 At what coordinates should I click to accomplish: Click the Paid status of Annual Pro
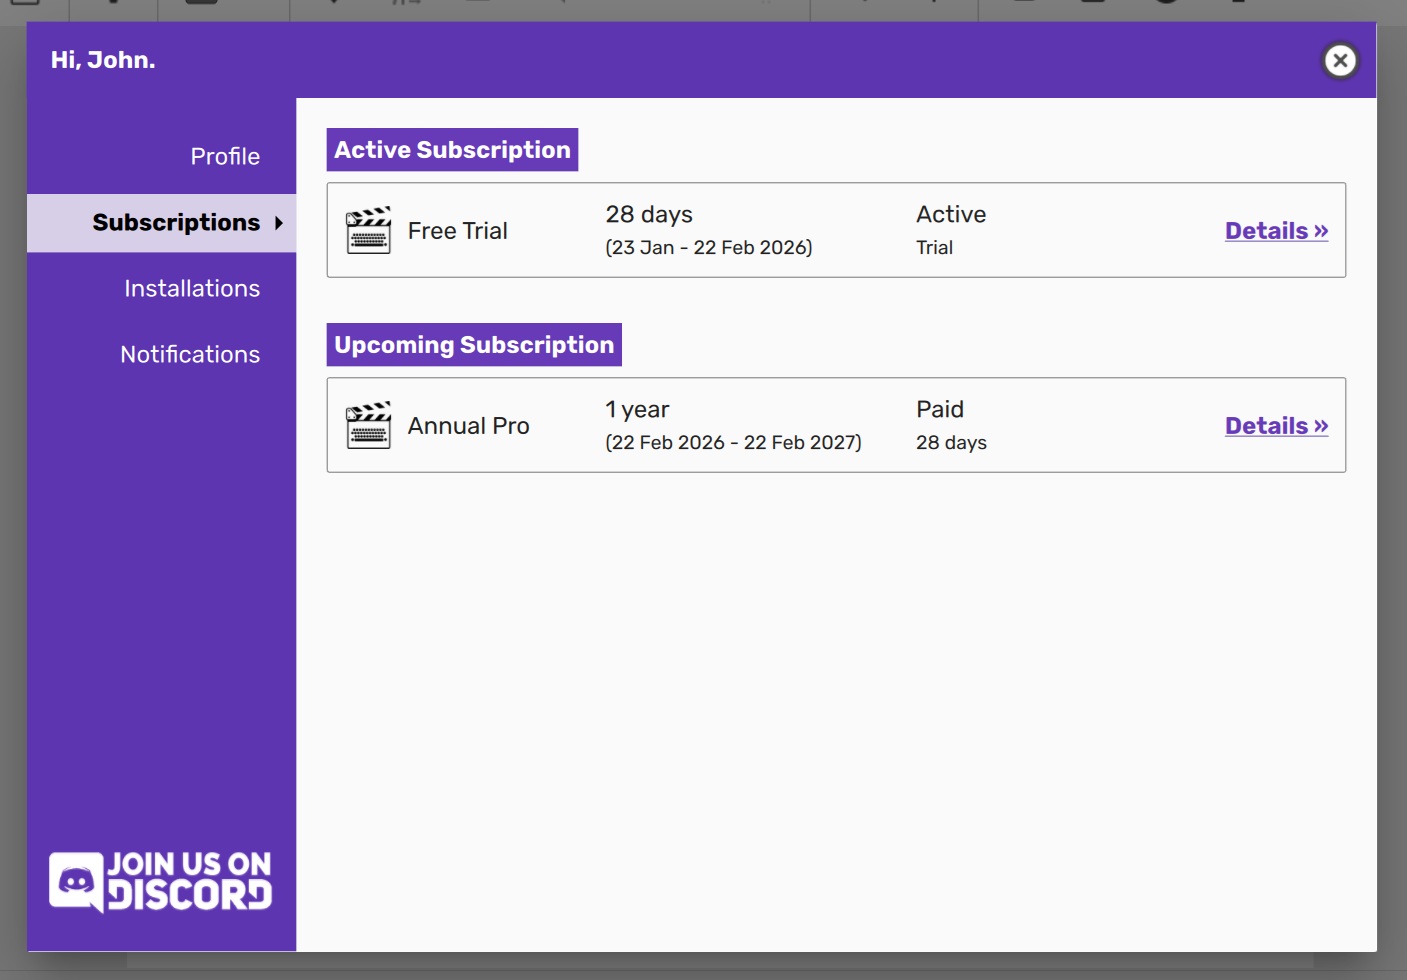pos(940,410)
